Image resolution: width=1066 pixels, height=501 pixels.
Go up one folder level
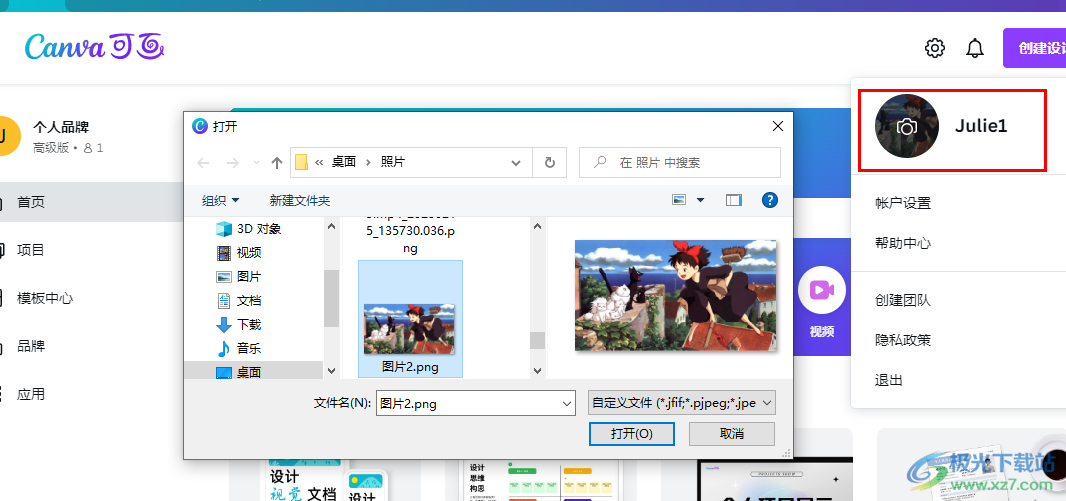click(x=277, y=162)
